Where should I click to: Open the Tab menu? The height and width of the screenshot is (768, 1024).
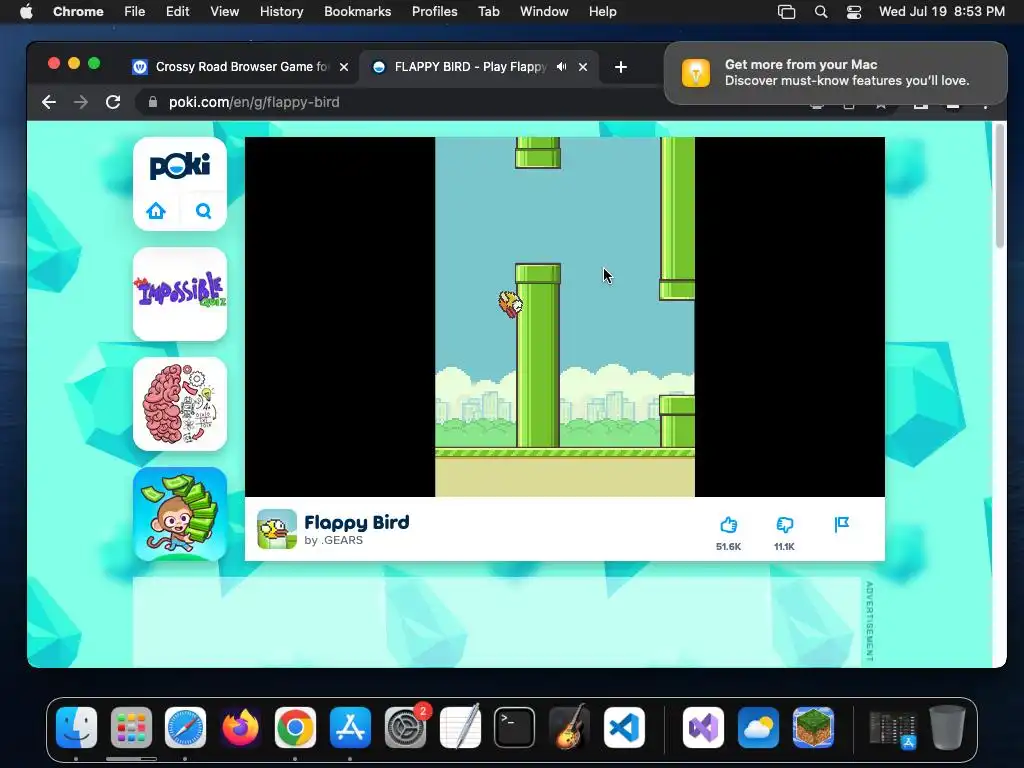pyautogui.click(x=488, y=12)
